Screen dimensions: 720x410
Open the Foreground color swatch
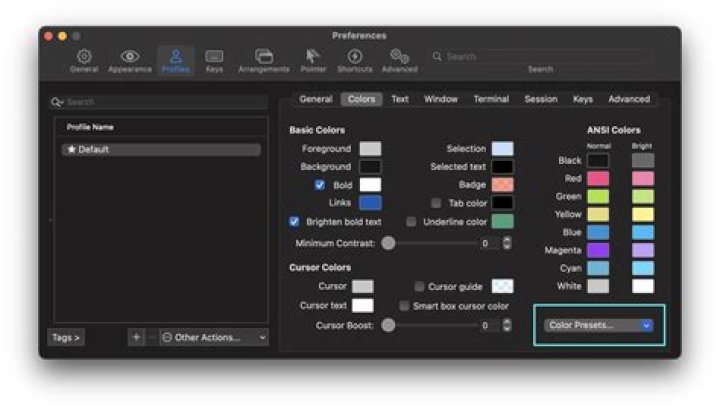click(370, 149)
